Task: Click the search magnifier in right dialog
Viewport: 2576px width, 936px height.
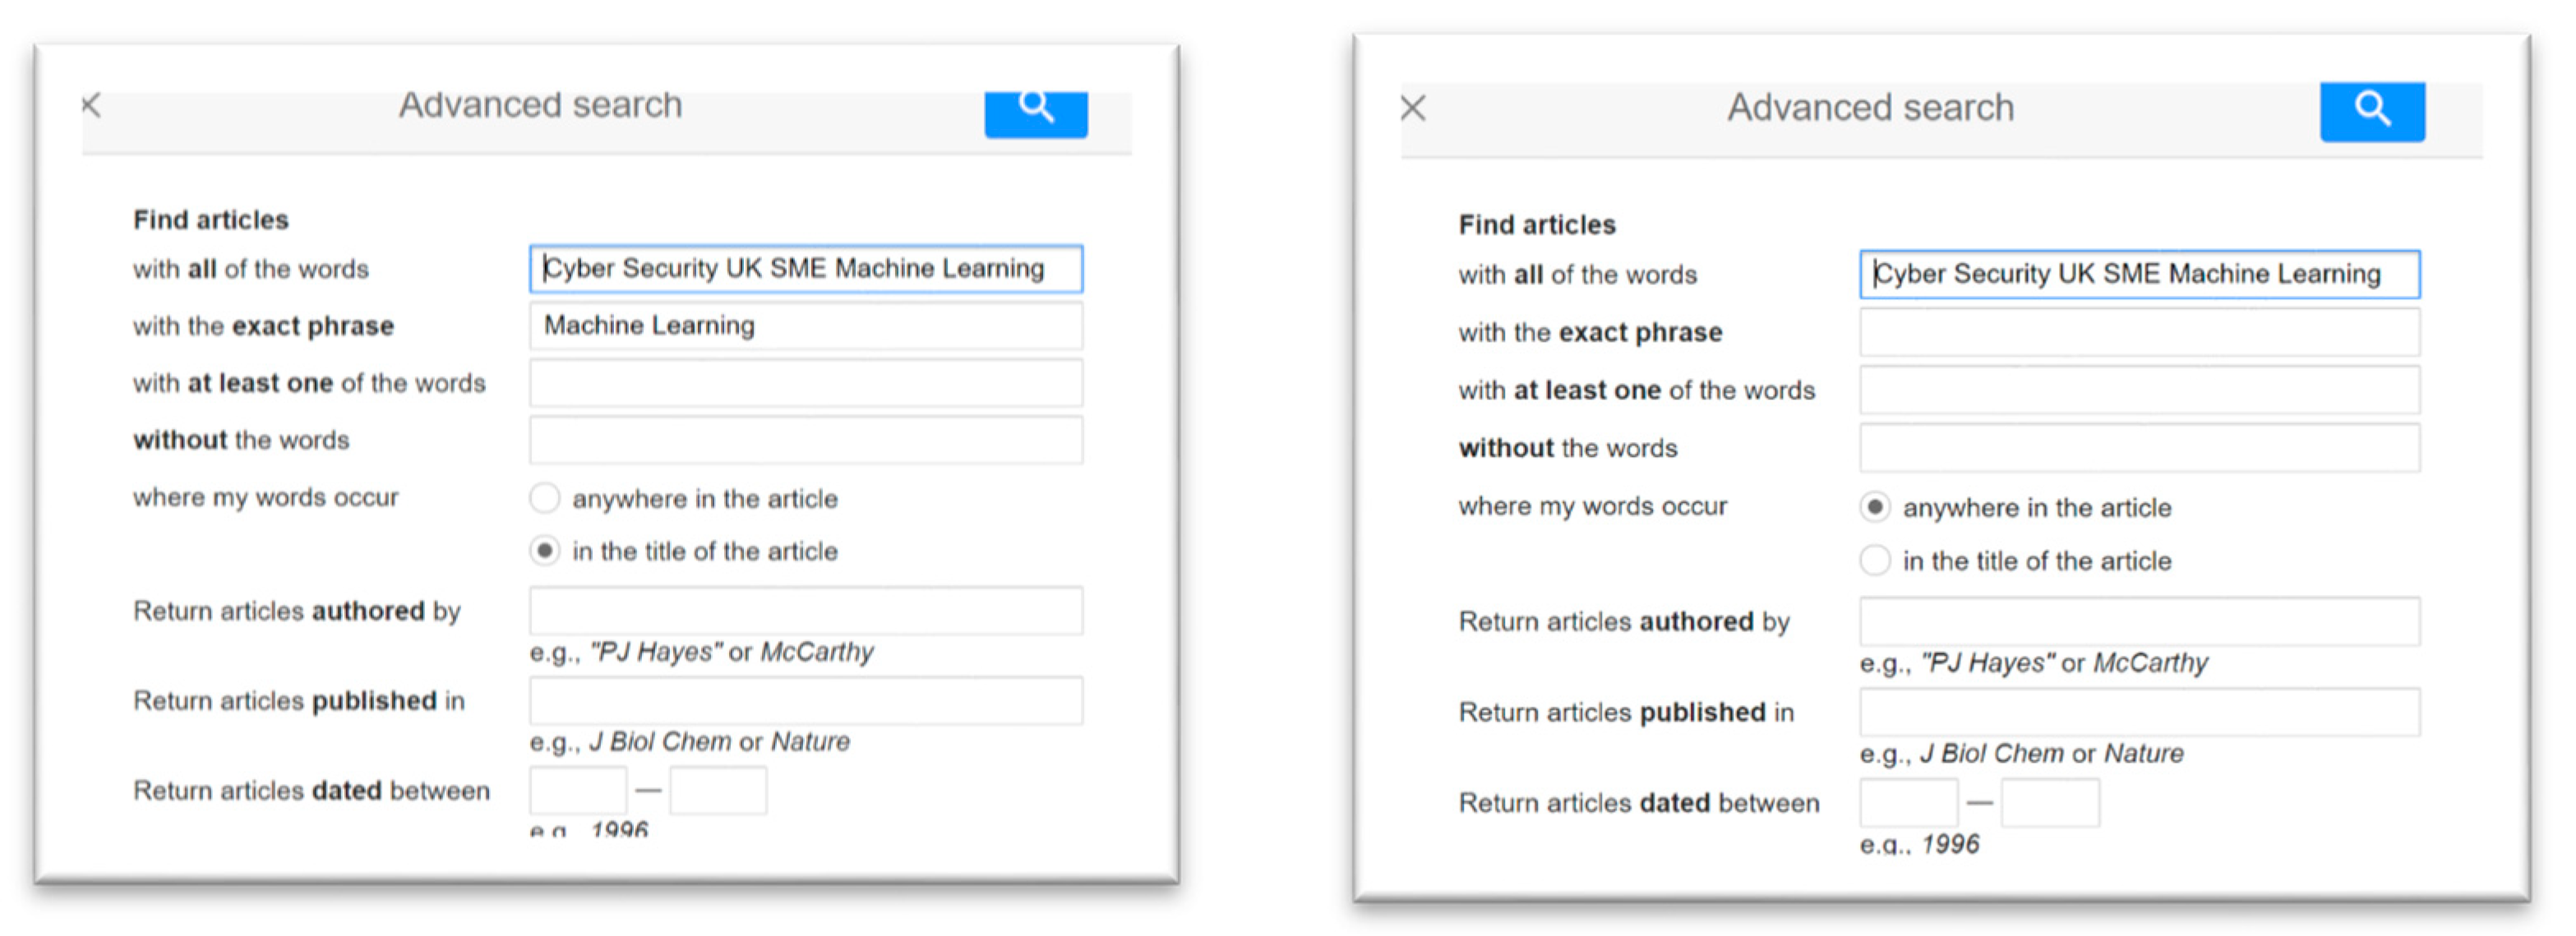Action: [2371, 110]
